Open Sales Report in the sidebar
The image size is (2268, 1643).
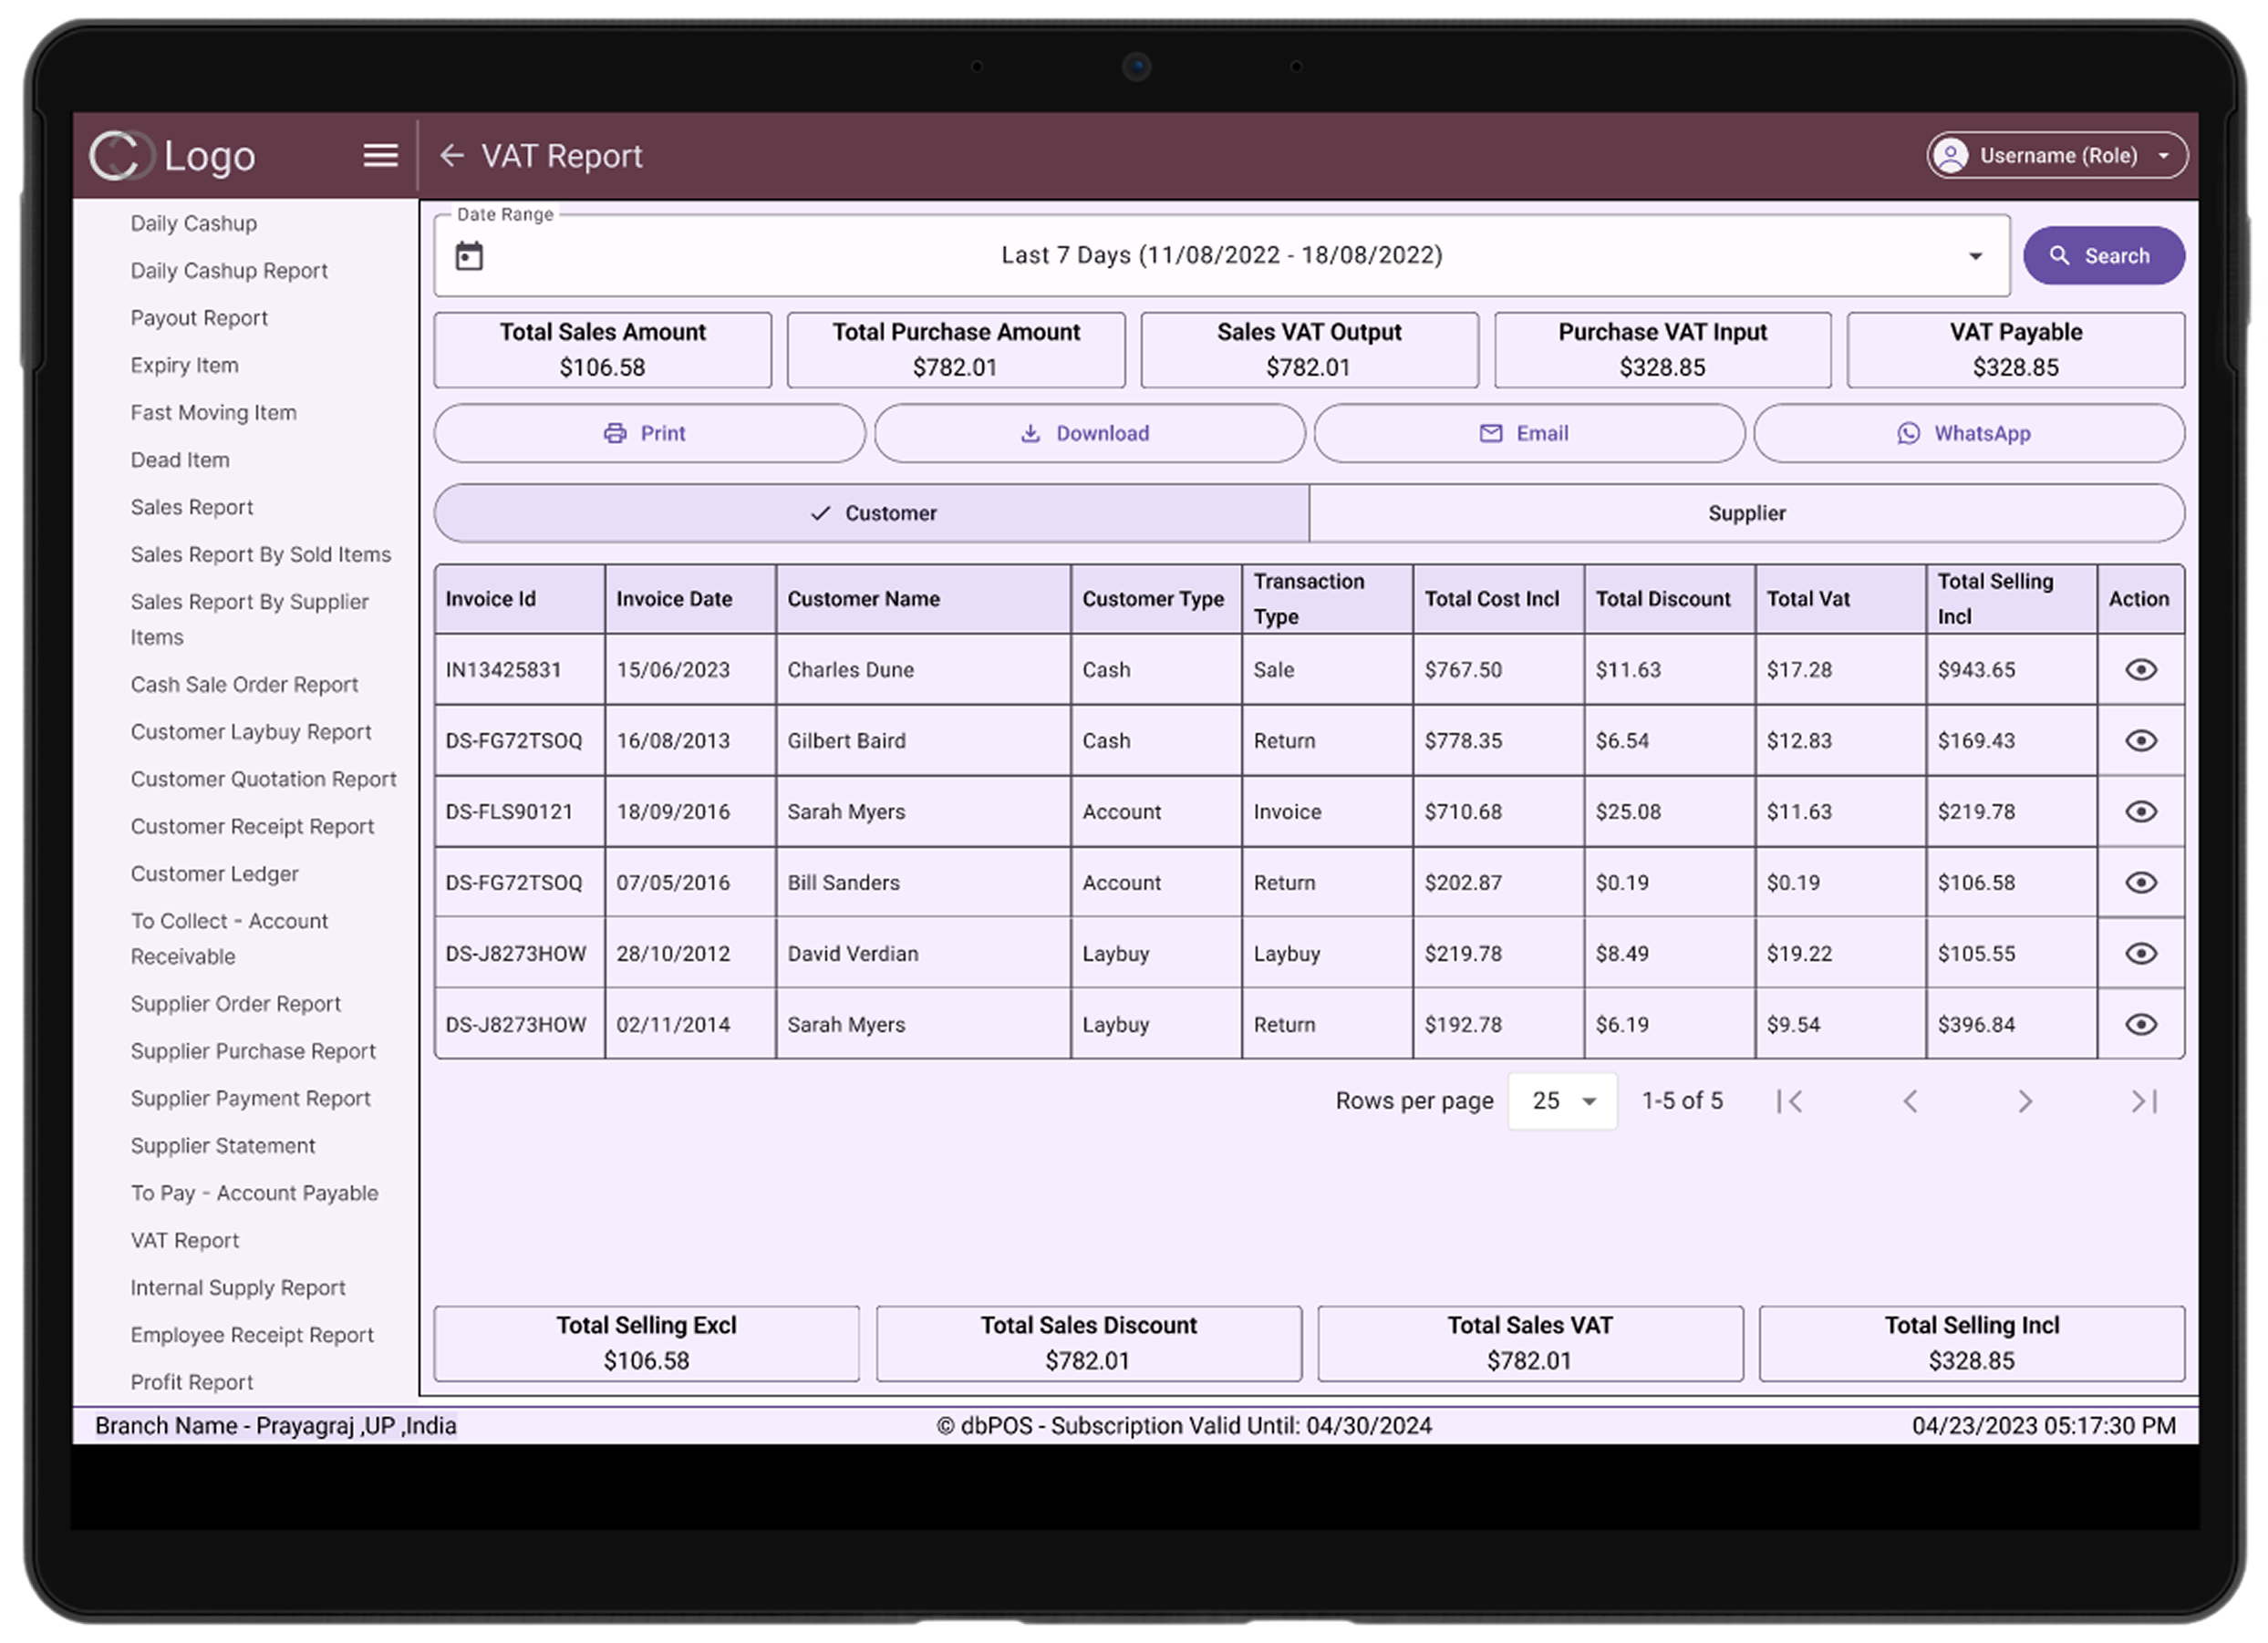click(192, 507)
